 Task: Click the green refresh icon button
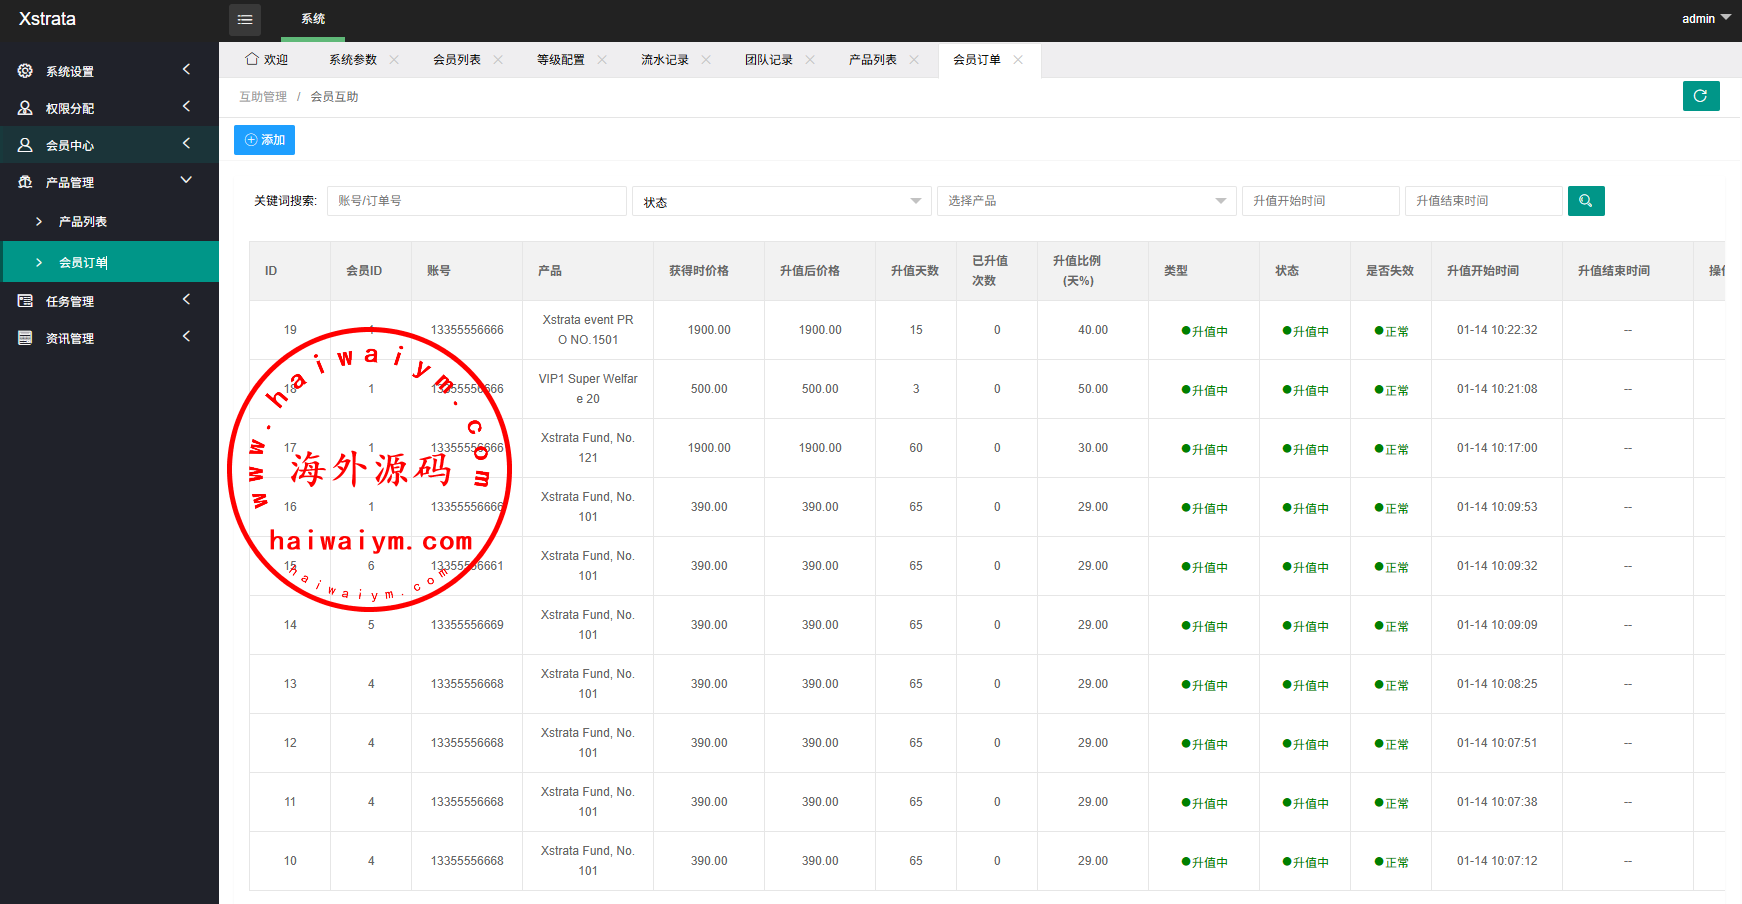pyautogui.click(x=1700, y=96)
